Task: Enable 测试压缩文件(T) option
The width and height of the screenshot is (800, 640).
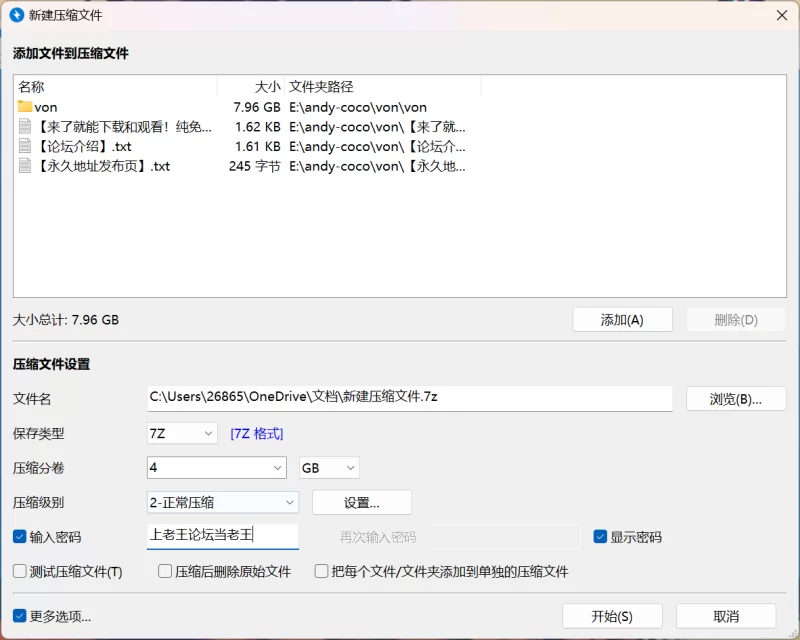Action: click(x=20, y=572)
